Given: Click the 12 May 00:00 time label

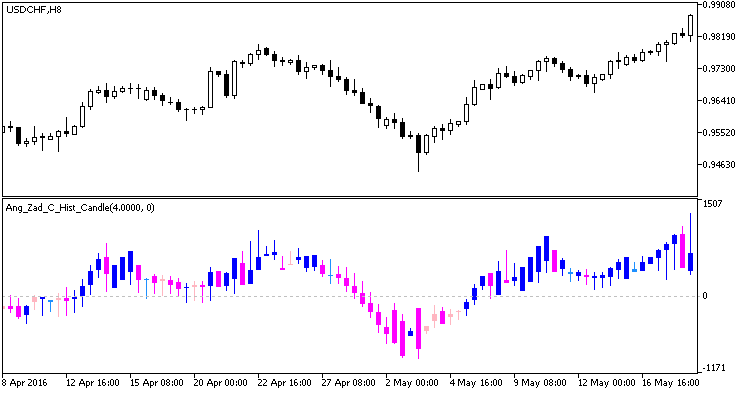Looking at the screenshot, I should (x=607, y=383).
